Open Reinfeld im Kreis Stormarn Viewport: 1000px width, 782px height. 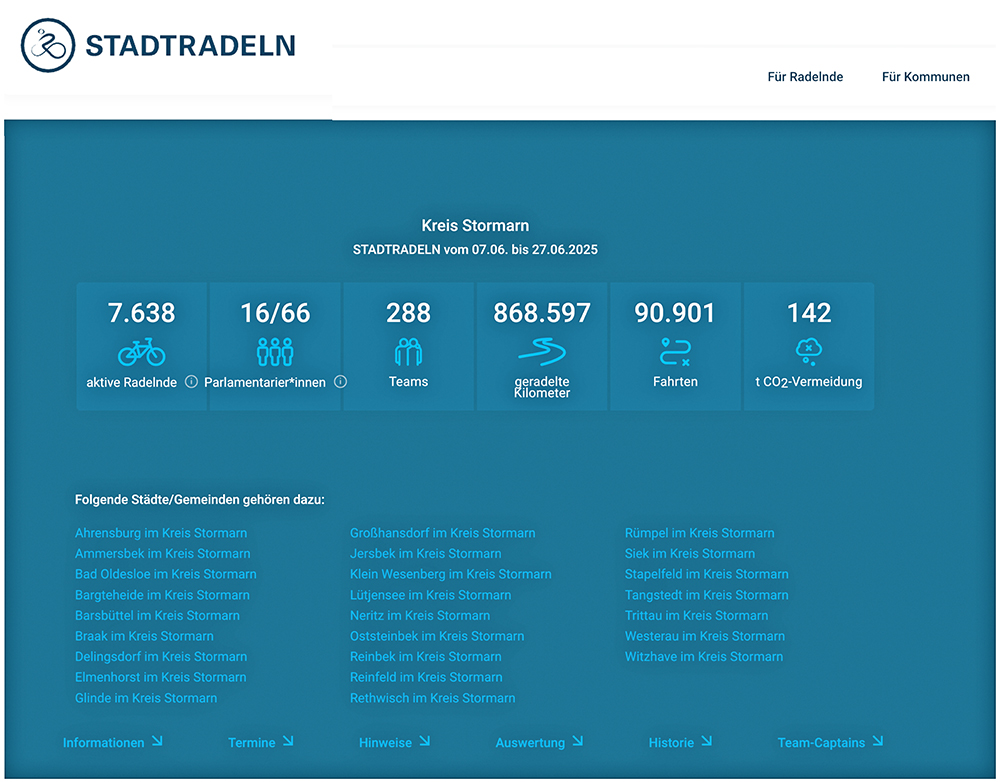426,677
